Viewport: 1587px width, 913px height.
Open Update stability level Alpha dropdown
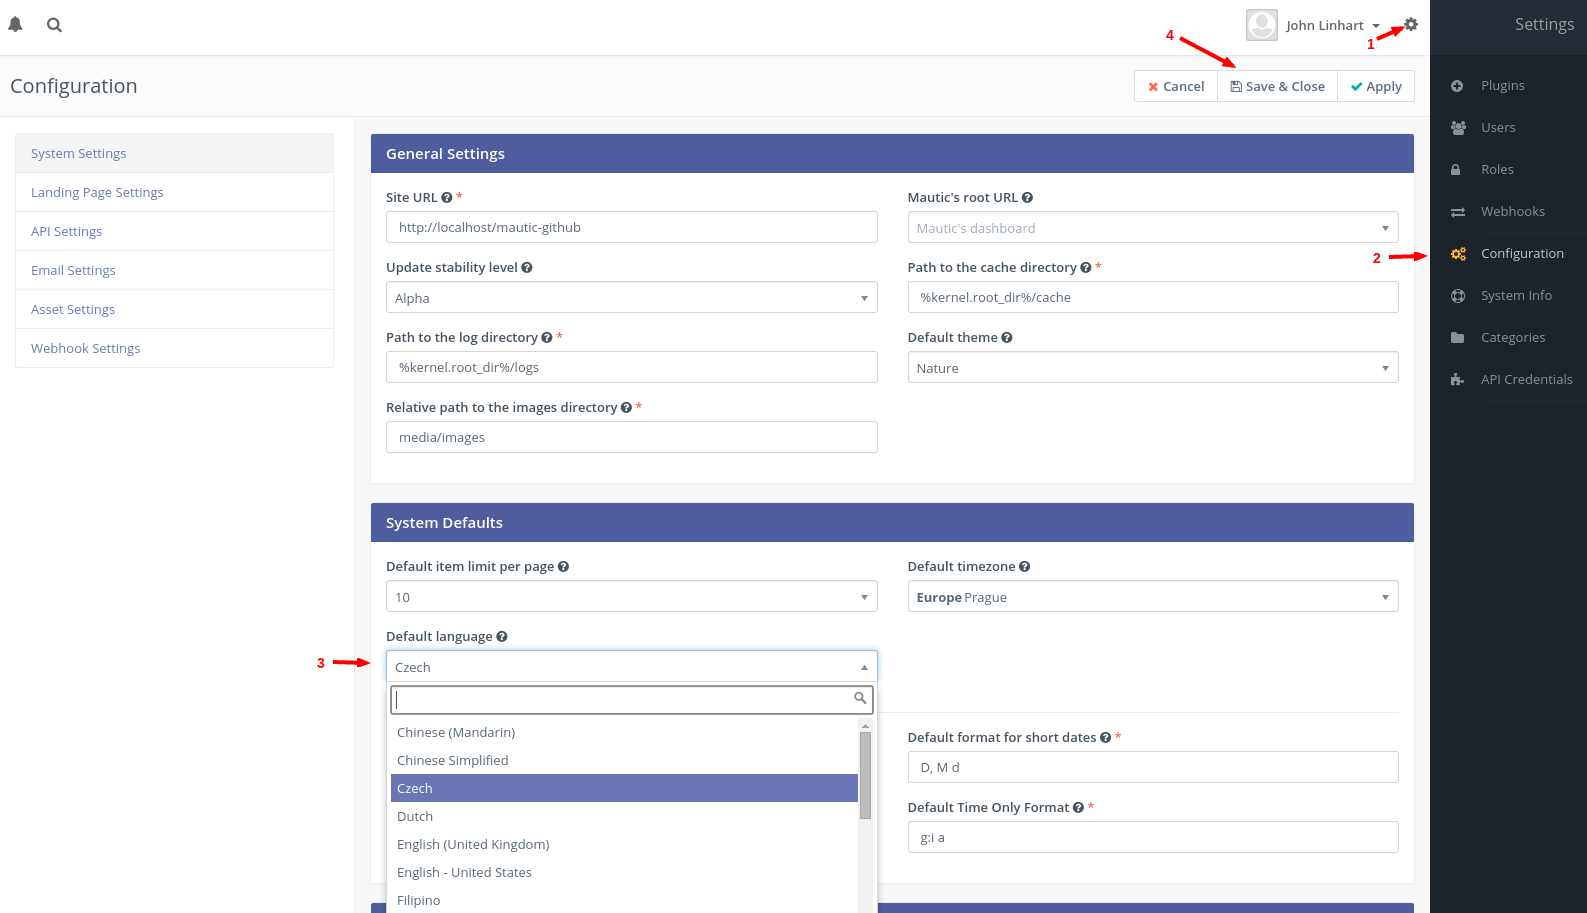coord(632,298)
